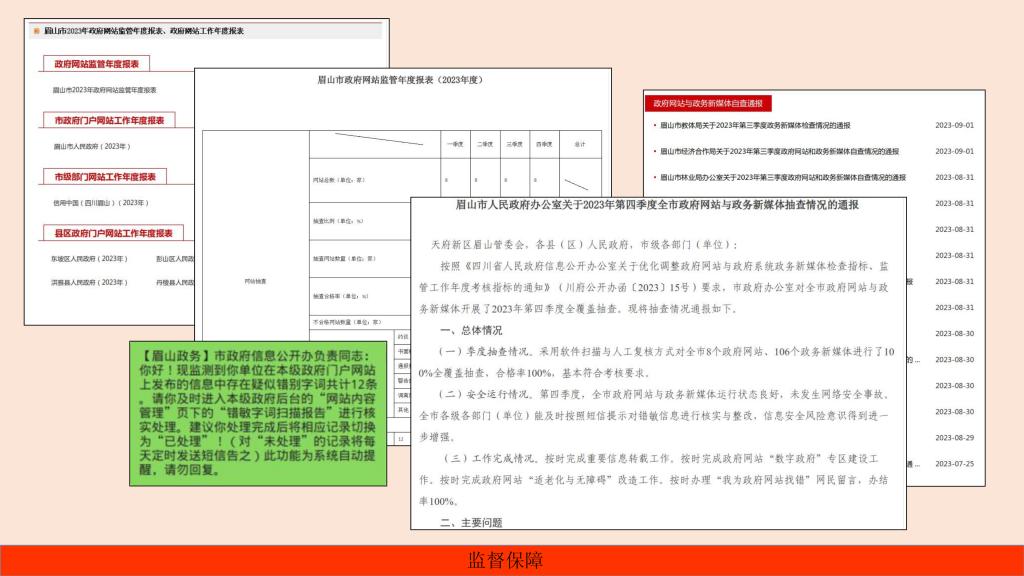The image size is (1024, 576).
Task: Open the 眉山市教体局 third-quarter new media inspection notice
Action: pos(755,125)
